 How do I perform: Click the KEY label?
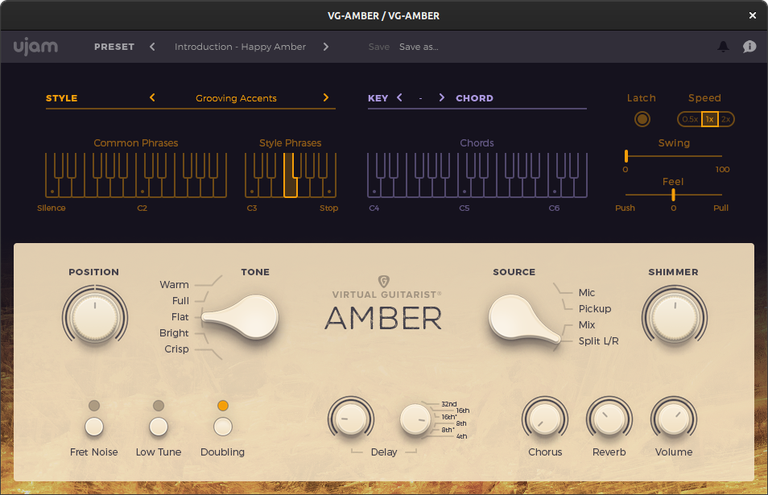378,98
